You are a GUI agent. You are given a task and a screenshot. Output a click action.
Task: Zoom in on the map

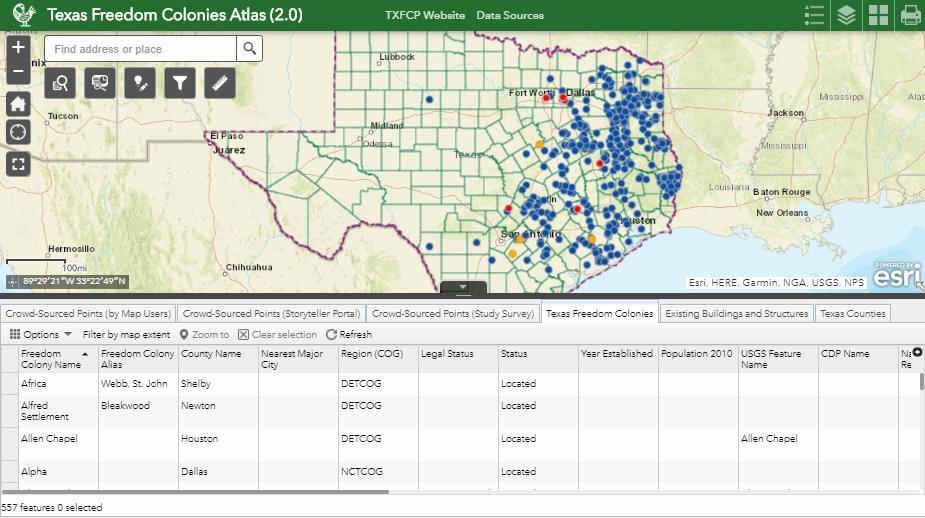point(18,47)
